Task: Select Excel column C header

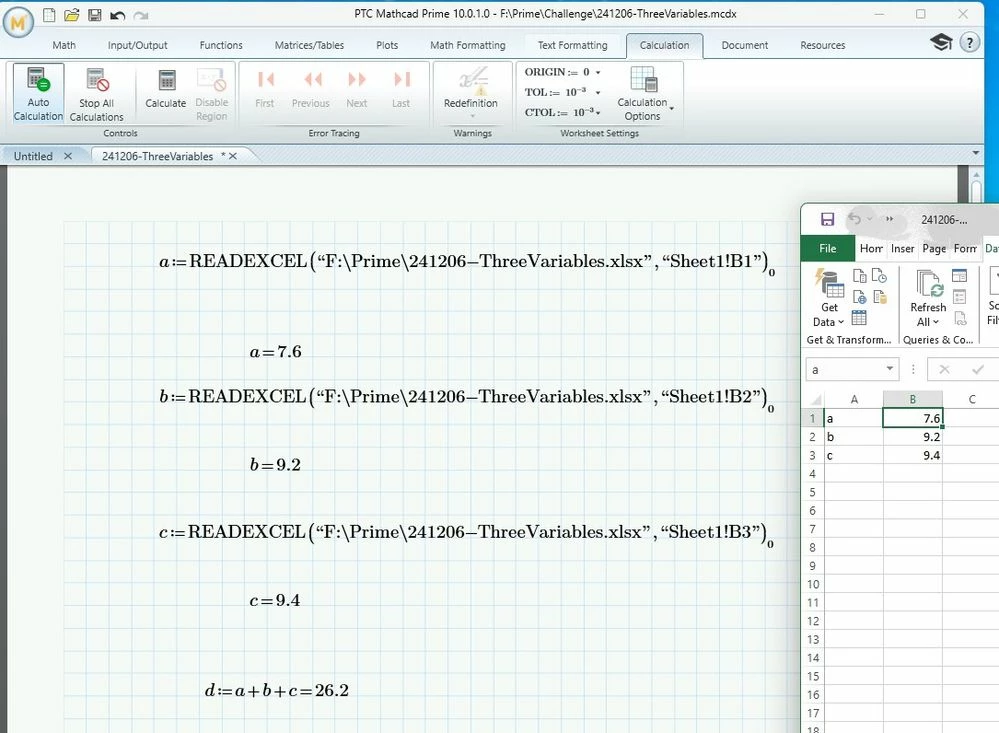Action: click(x=972, y=399)
